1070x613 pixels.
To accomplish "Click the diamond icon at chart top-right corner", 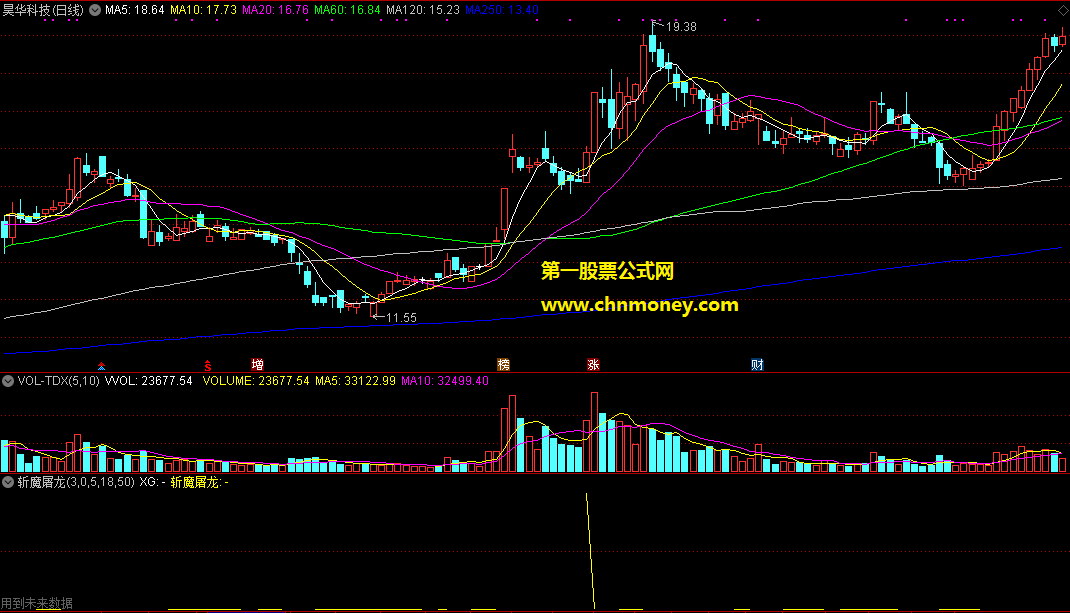I will (x=1062, y=10).
